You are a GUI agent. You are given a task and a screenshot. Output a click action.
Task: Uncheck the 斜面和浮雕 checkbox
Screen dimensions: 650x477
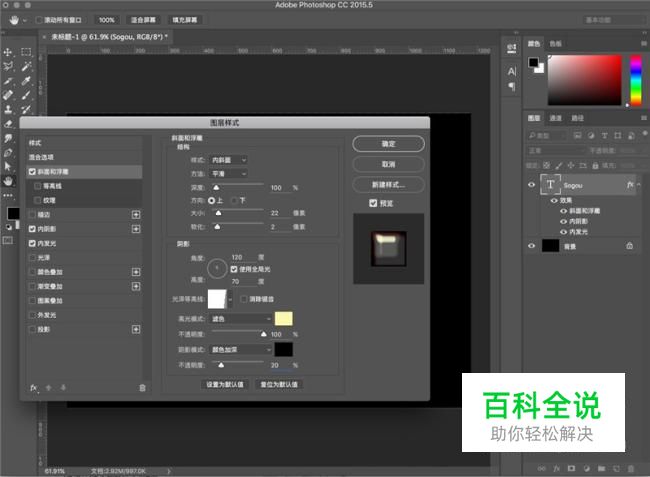coord(32,172)
